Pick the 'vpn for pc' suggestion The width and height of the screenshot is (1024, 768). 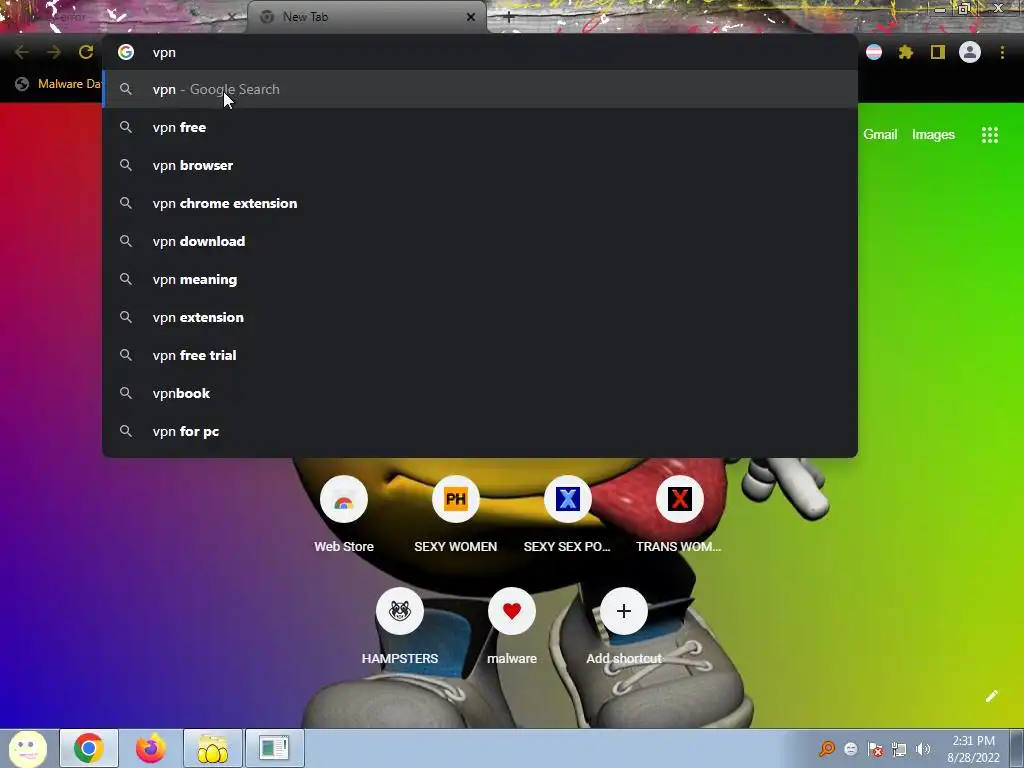480,431
